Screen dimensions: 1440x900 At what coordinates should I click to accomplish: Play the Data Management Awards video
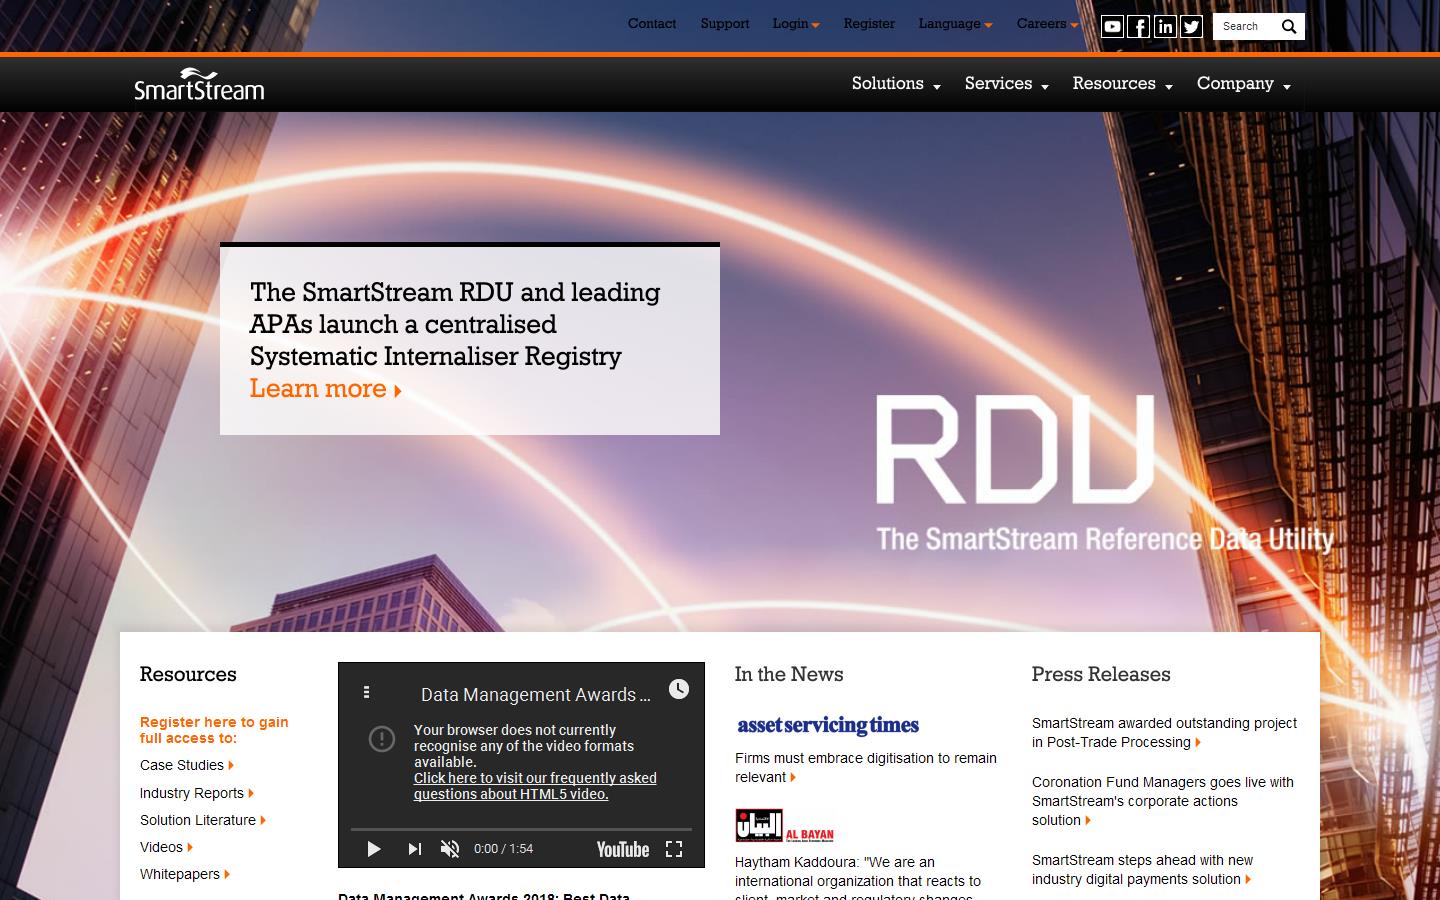tap(374, 849)
